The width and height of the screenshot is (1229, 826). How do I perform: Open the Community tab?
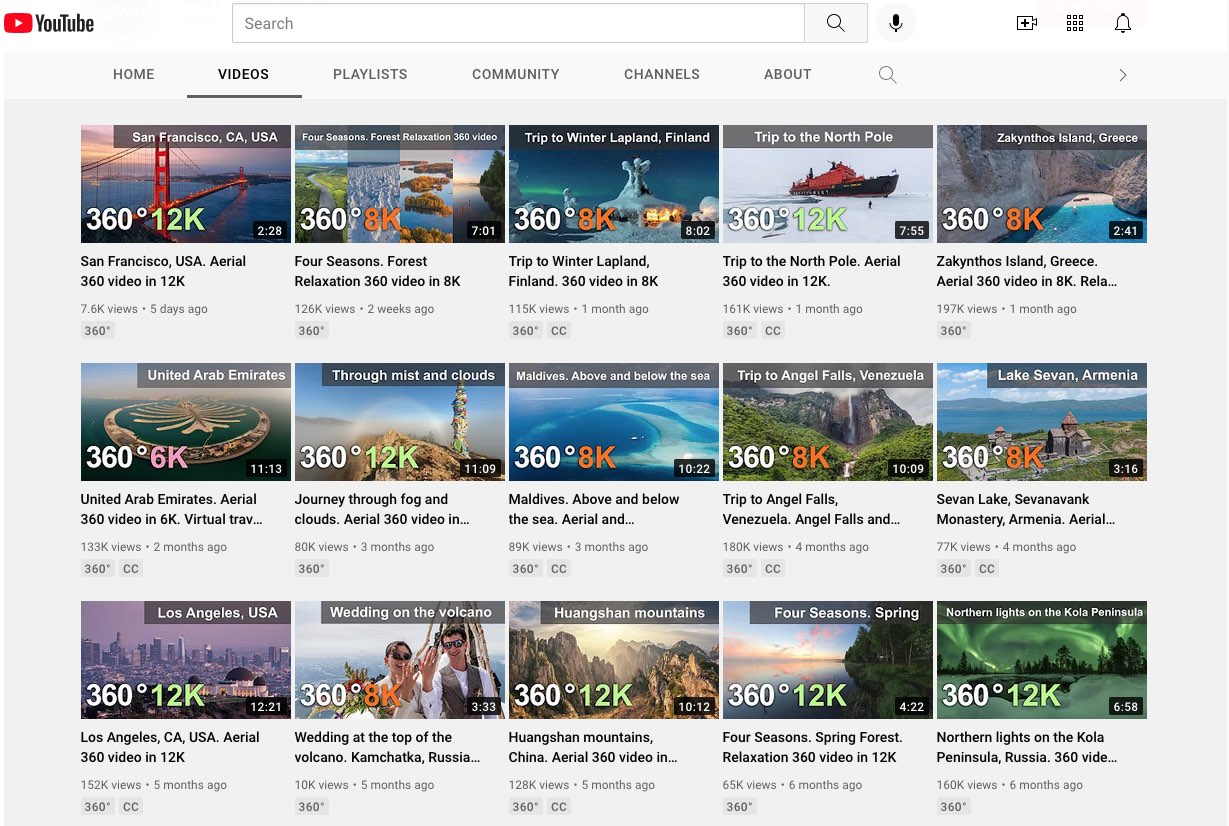pos(515,74)
